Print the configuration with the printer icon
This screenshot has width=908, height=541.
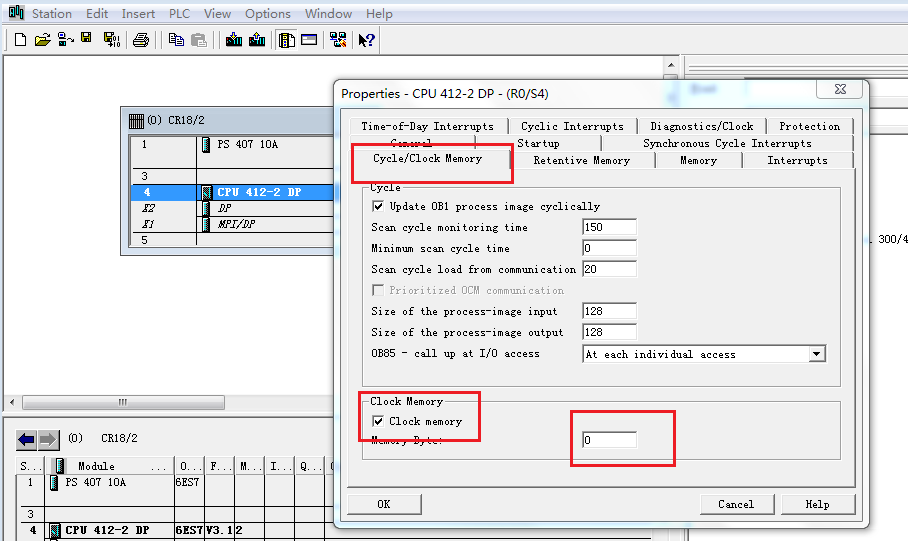pos(141,39)
